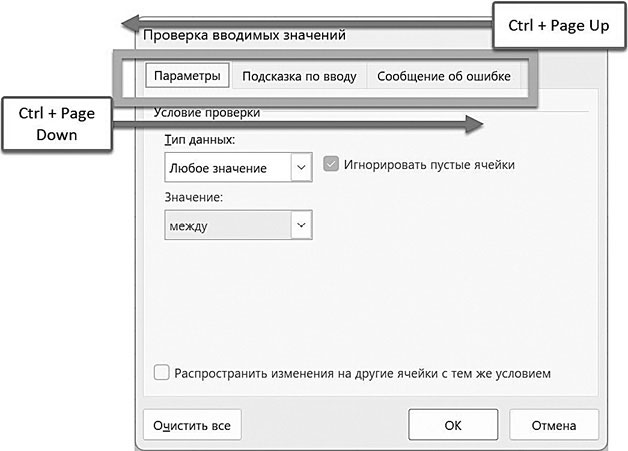The image size is (628, 451).
Task: Expand the Тип данных dropdown arrow
Action: pos(301,168)
